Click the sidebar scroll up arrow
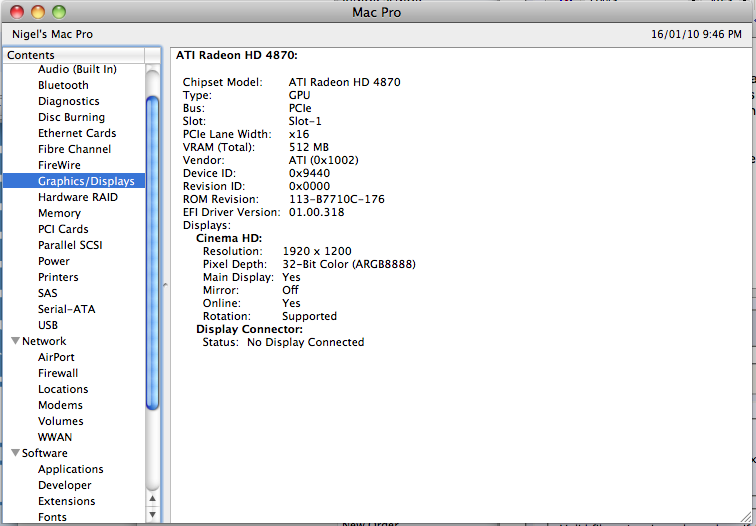Screen dimensions: 756x526 (x=152, y=499)
